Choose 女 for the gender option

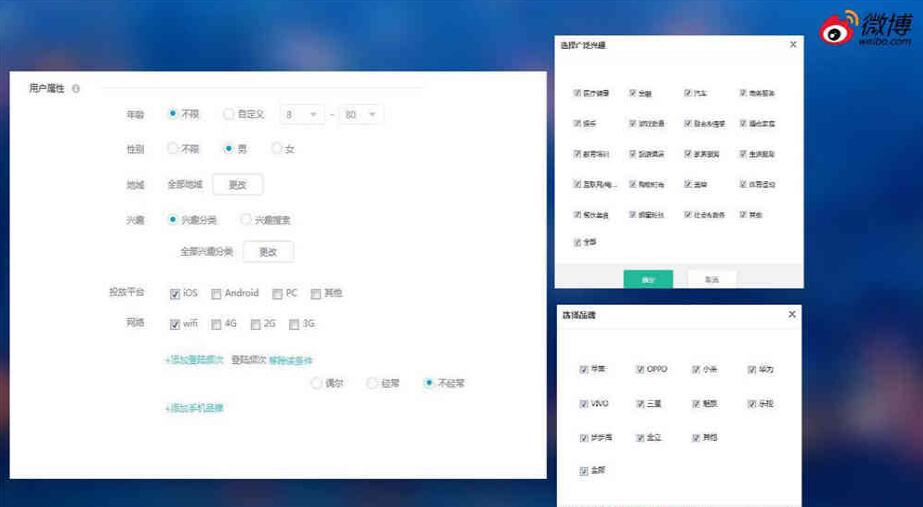click(x=276, y=149)
